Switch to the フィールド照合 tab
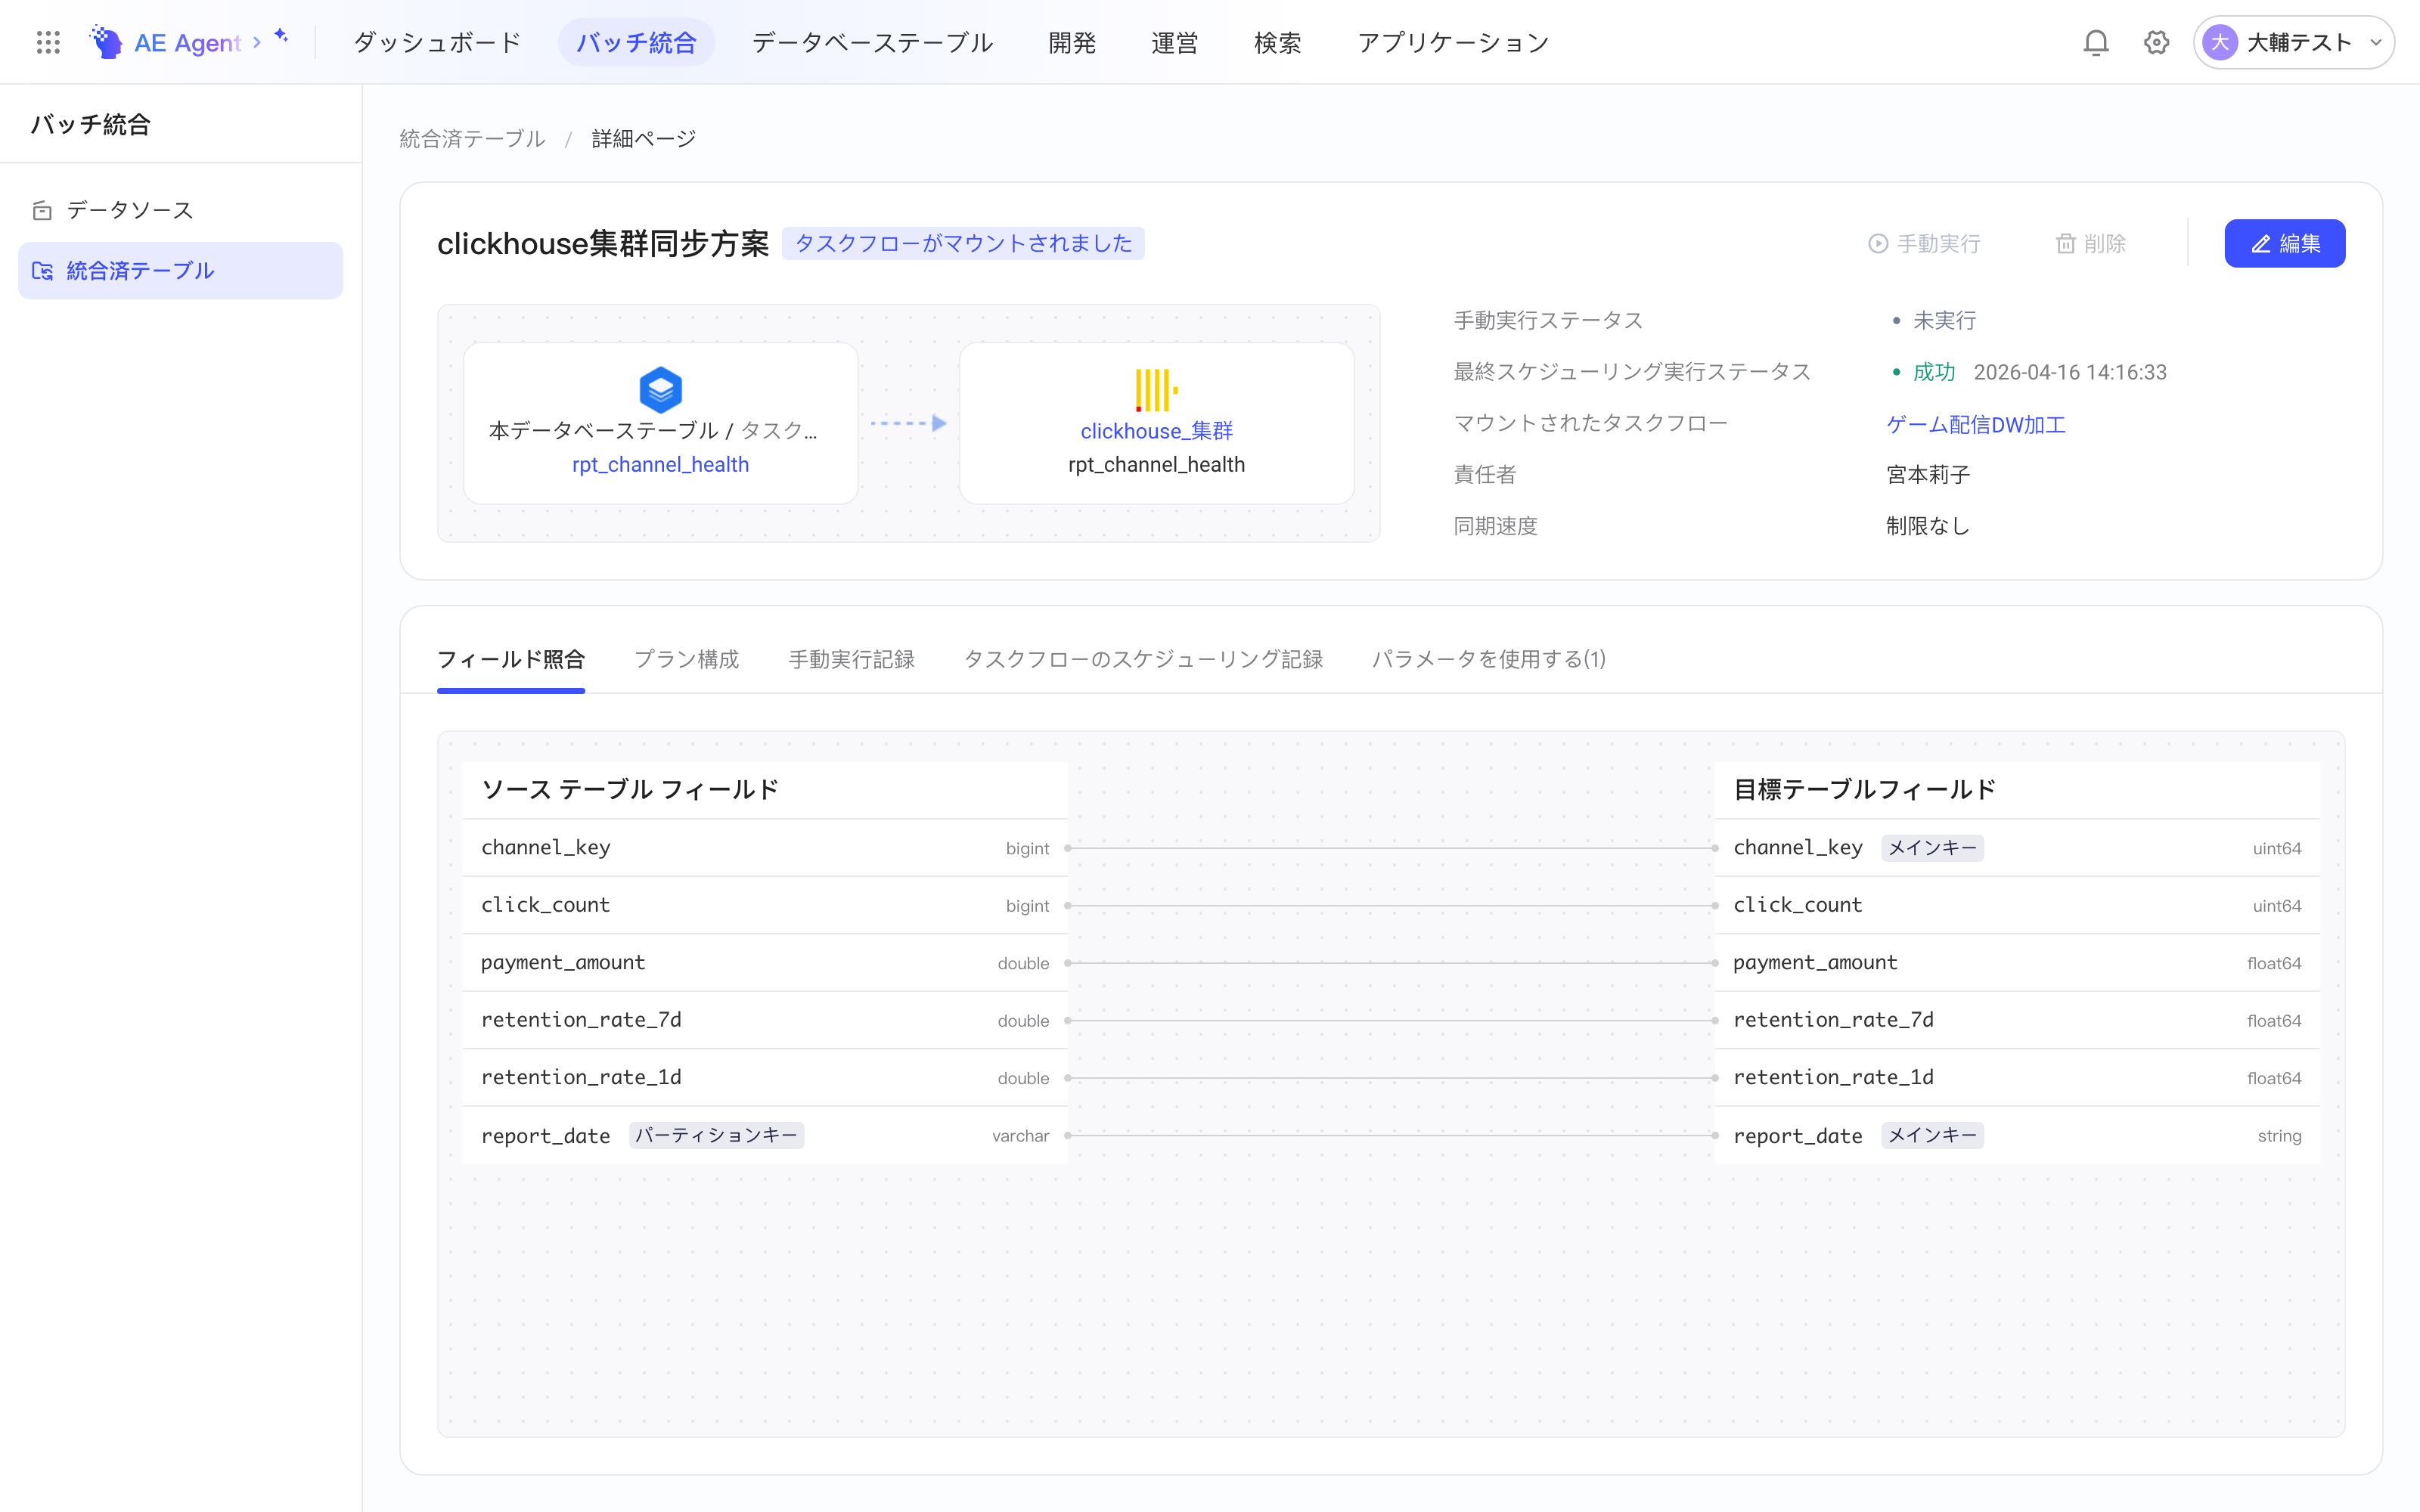The width and height of the screenshot is (2420, 1512). 511,659
